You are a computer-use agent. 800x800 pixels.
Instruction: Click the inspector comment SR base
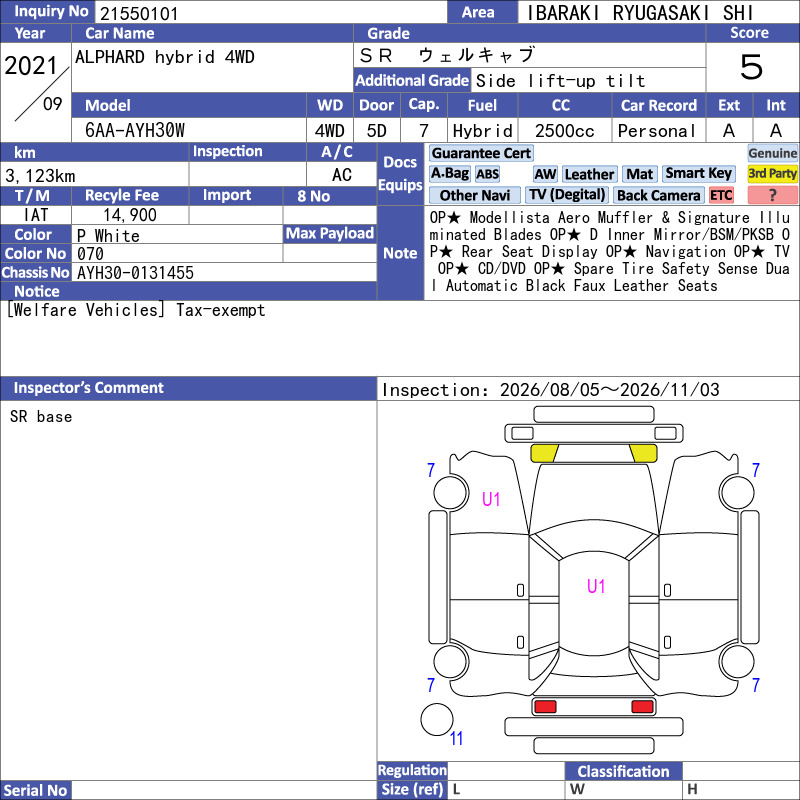[41, 417]
